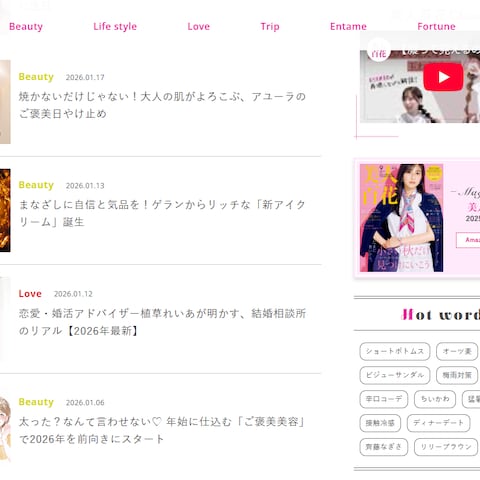Select Beauty tag dated 2026.01.06
Screen dimensions: 480x480
[x=36, y=402]
